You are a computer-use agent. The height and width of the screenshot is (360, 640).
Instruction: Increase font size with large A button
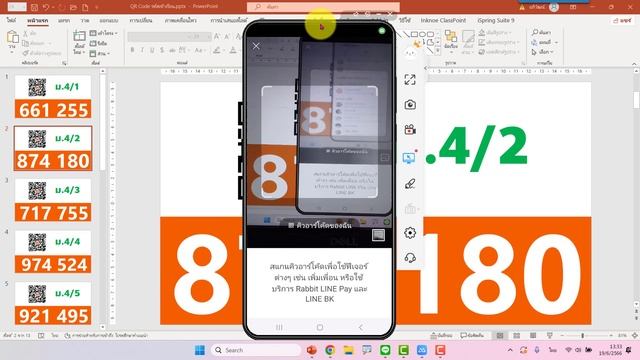[x=217, y=37]
